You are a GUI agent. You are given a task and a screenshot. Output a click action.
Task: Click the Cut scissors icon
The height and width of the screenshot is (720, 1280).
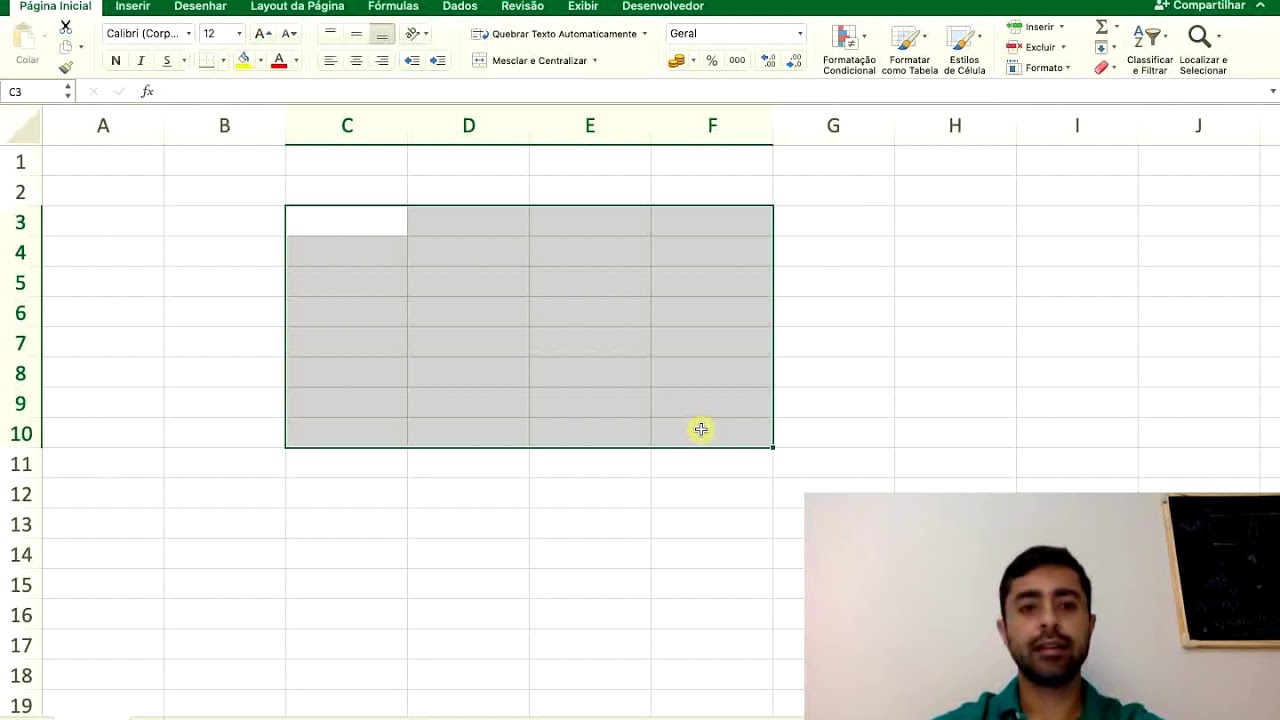(x=66, y=27)
